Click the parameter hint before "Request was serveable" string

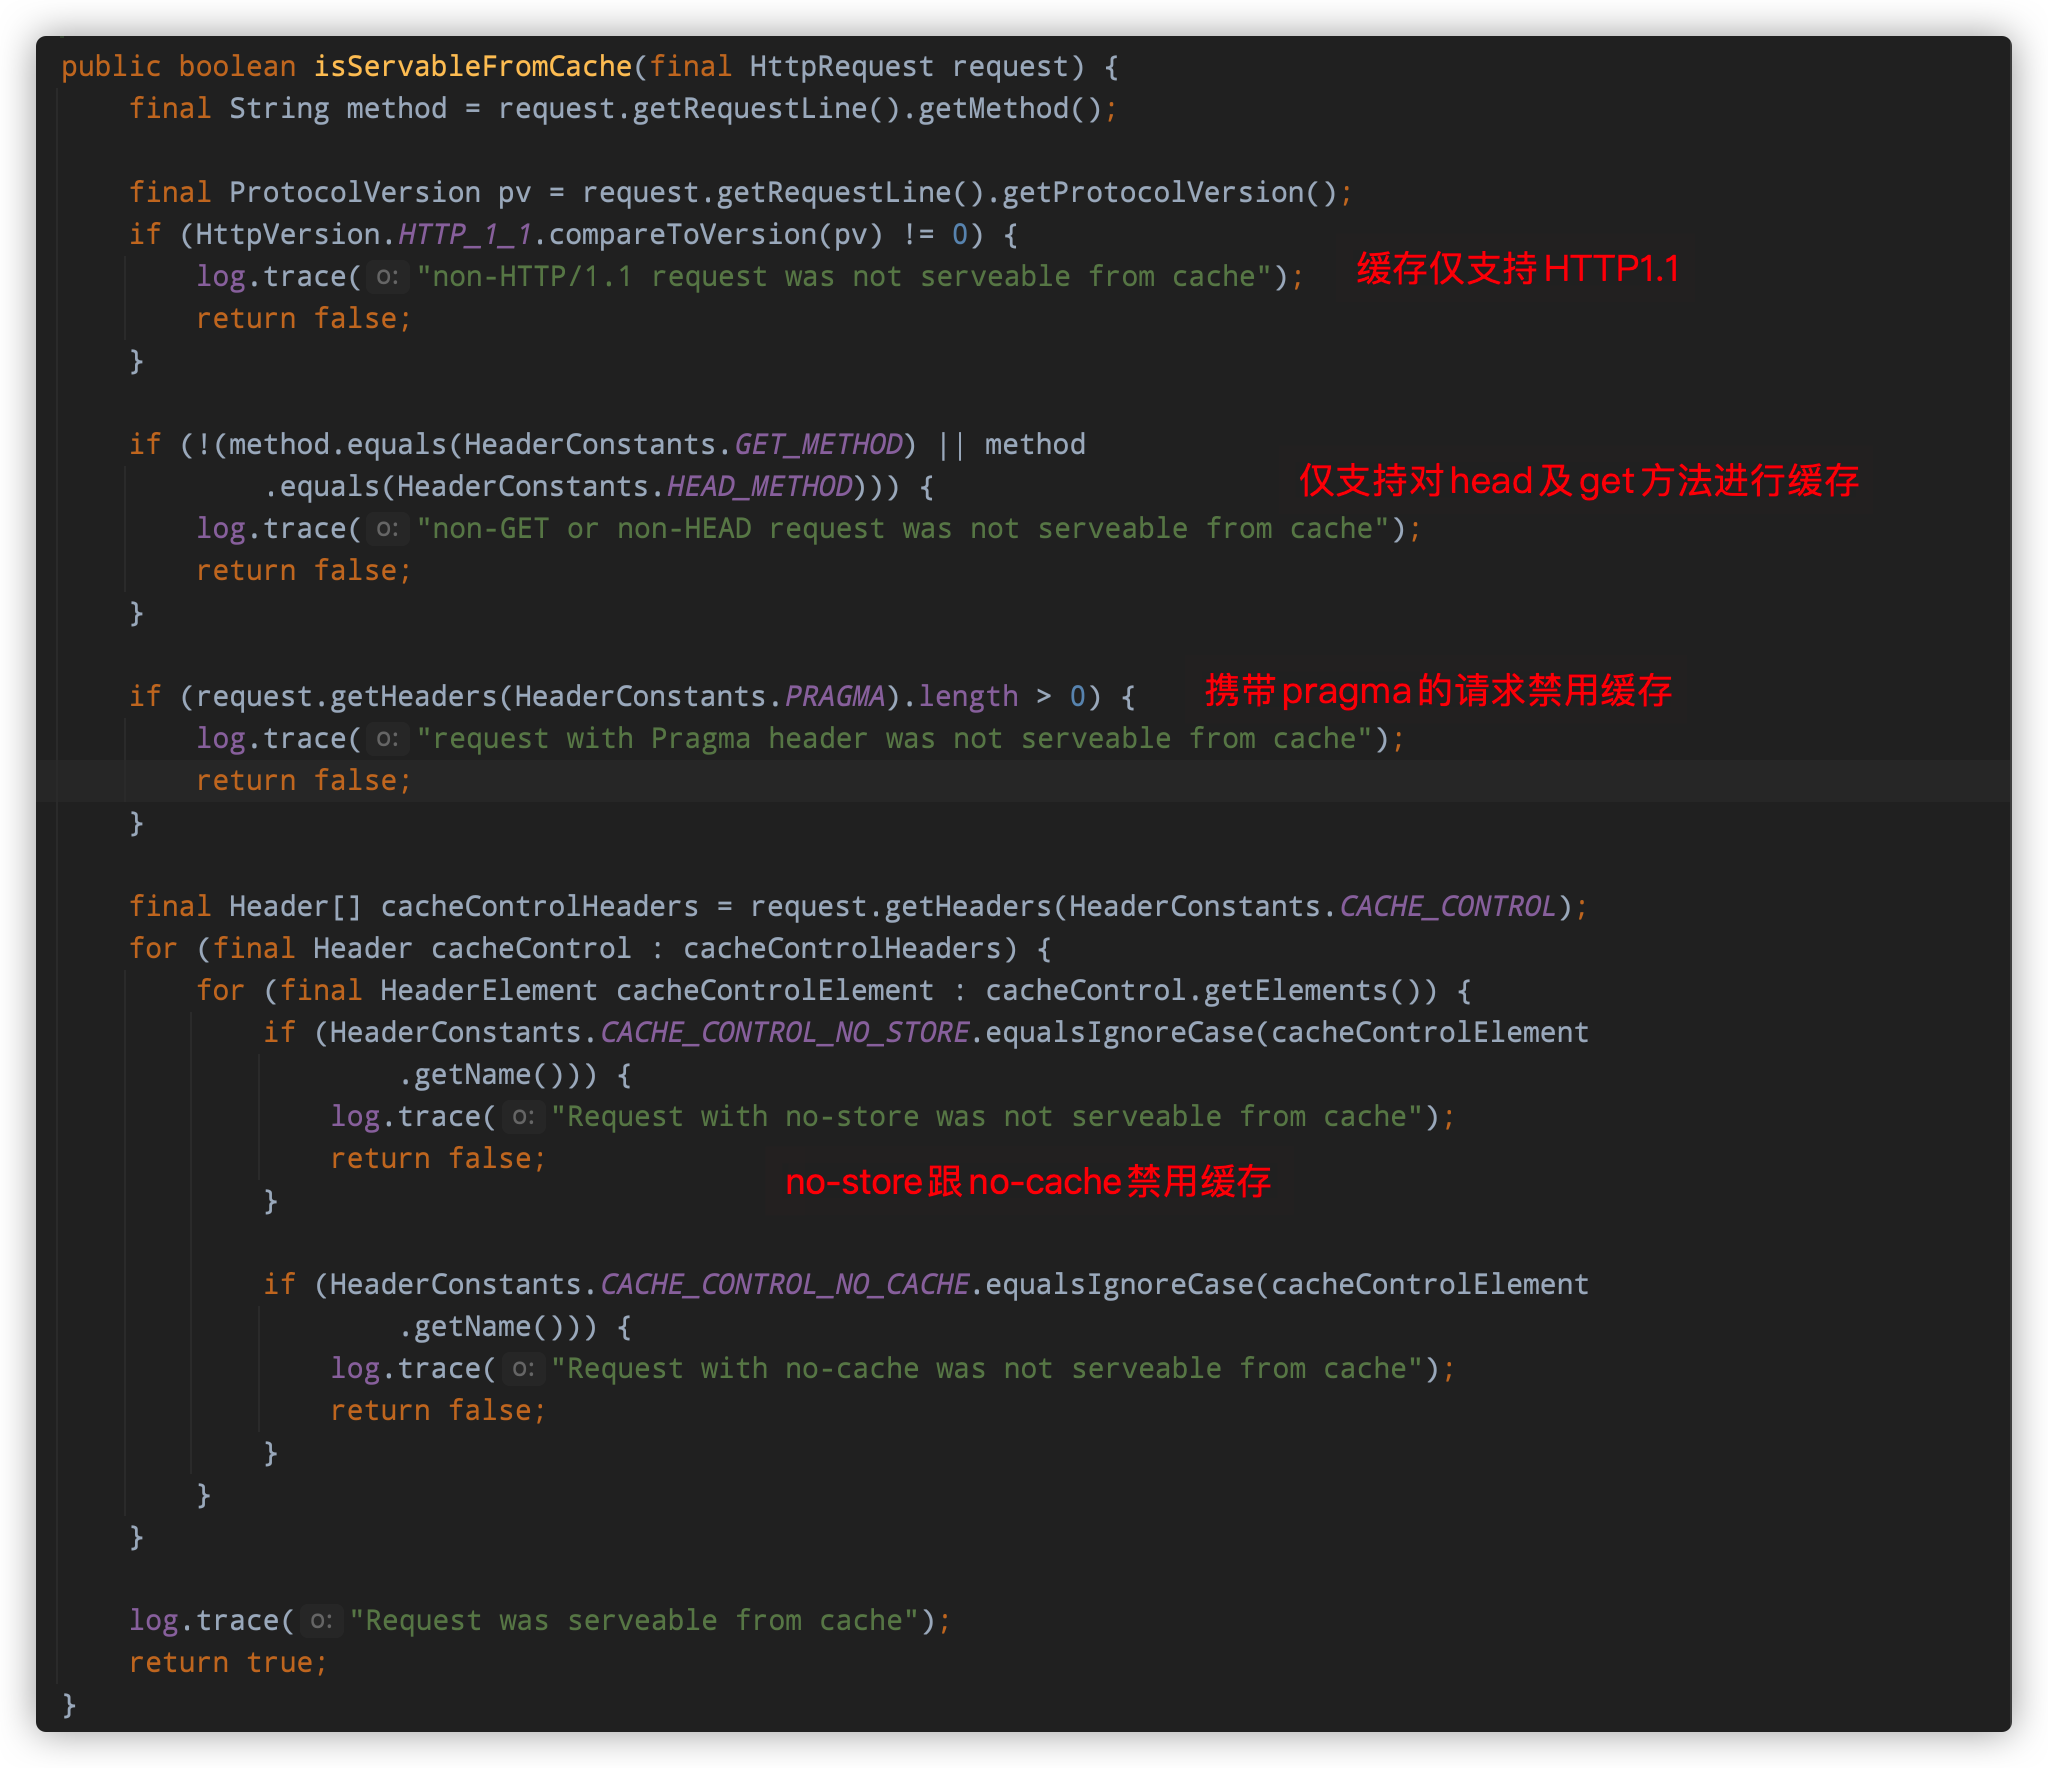[320, 1621]
